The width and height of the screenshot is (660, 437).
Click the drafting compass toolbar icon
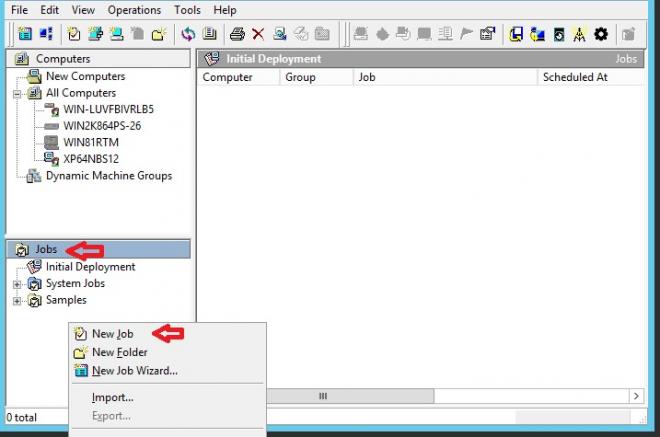pos(580,34)
